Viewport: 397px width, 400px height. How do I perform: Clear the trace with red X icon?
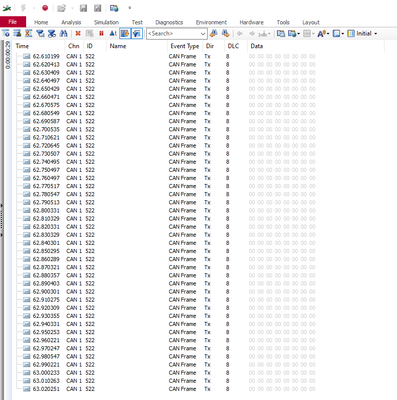tap(78, 33)
